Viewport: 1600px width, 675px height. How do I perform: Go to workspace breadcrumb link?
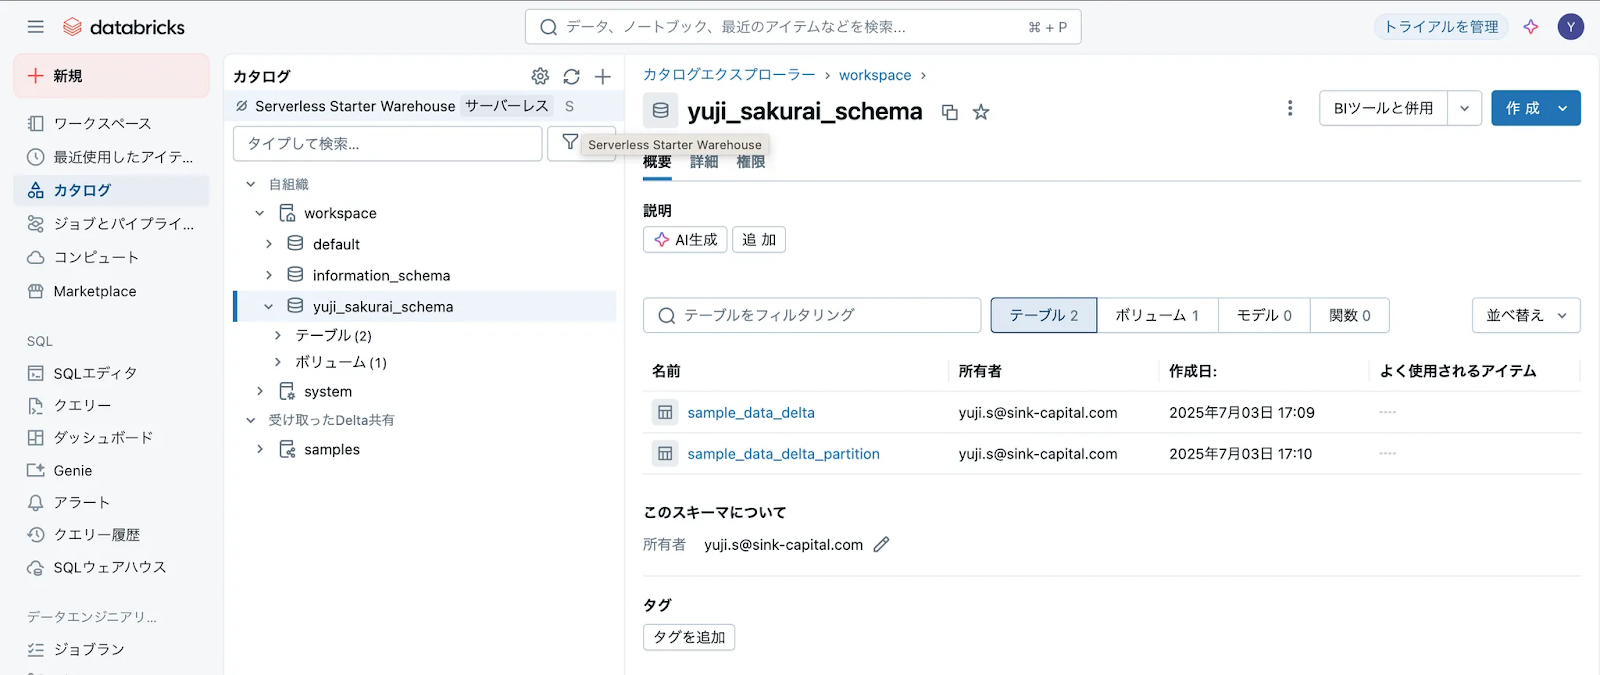875,75
